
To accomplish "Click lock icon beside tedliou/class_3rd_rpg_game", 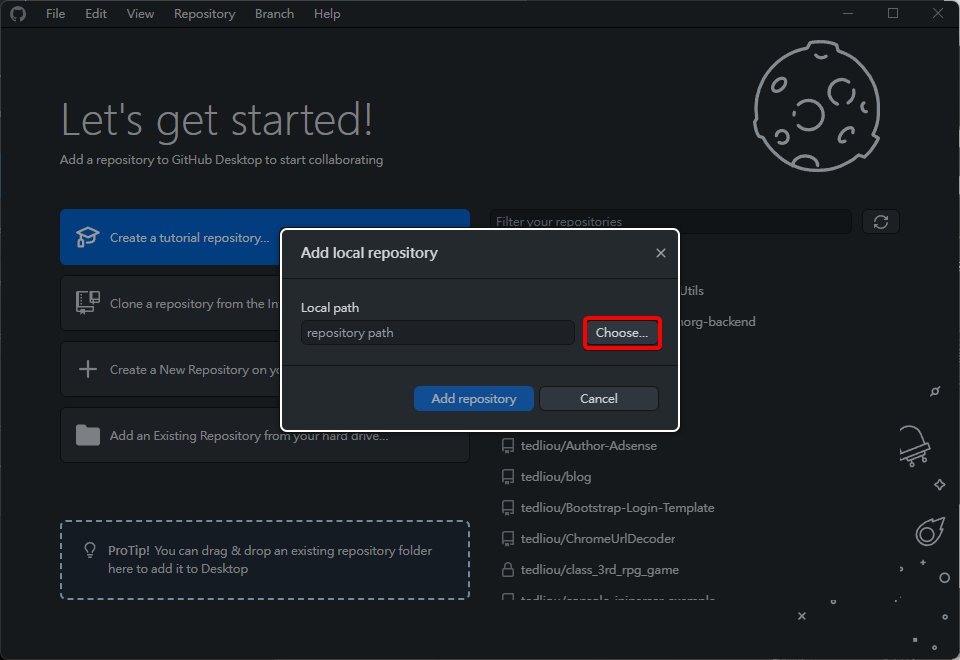I will pyautogui.click(x=508, y=570).
